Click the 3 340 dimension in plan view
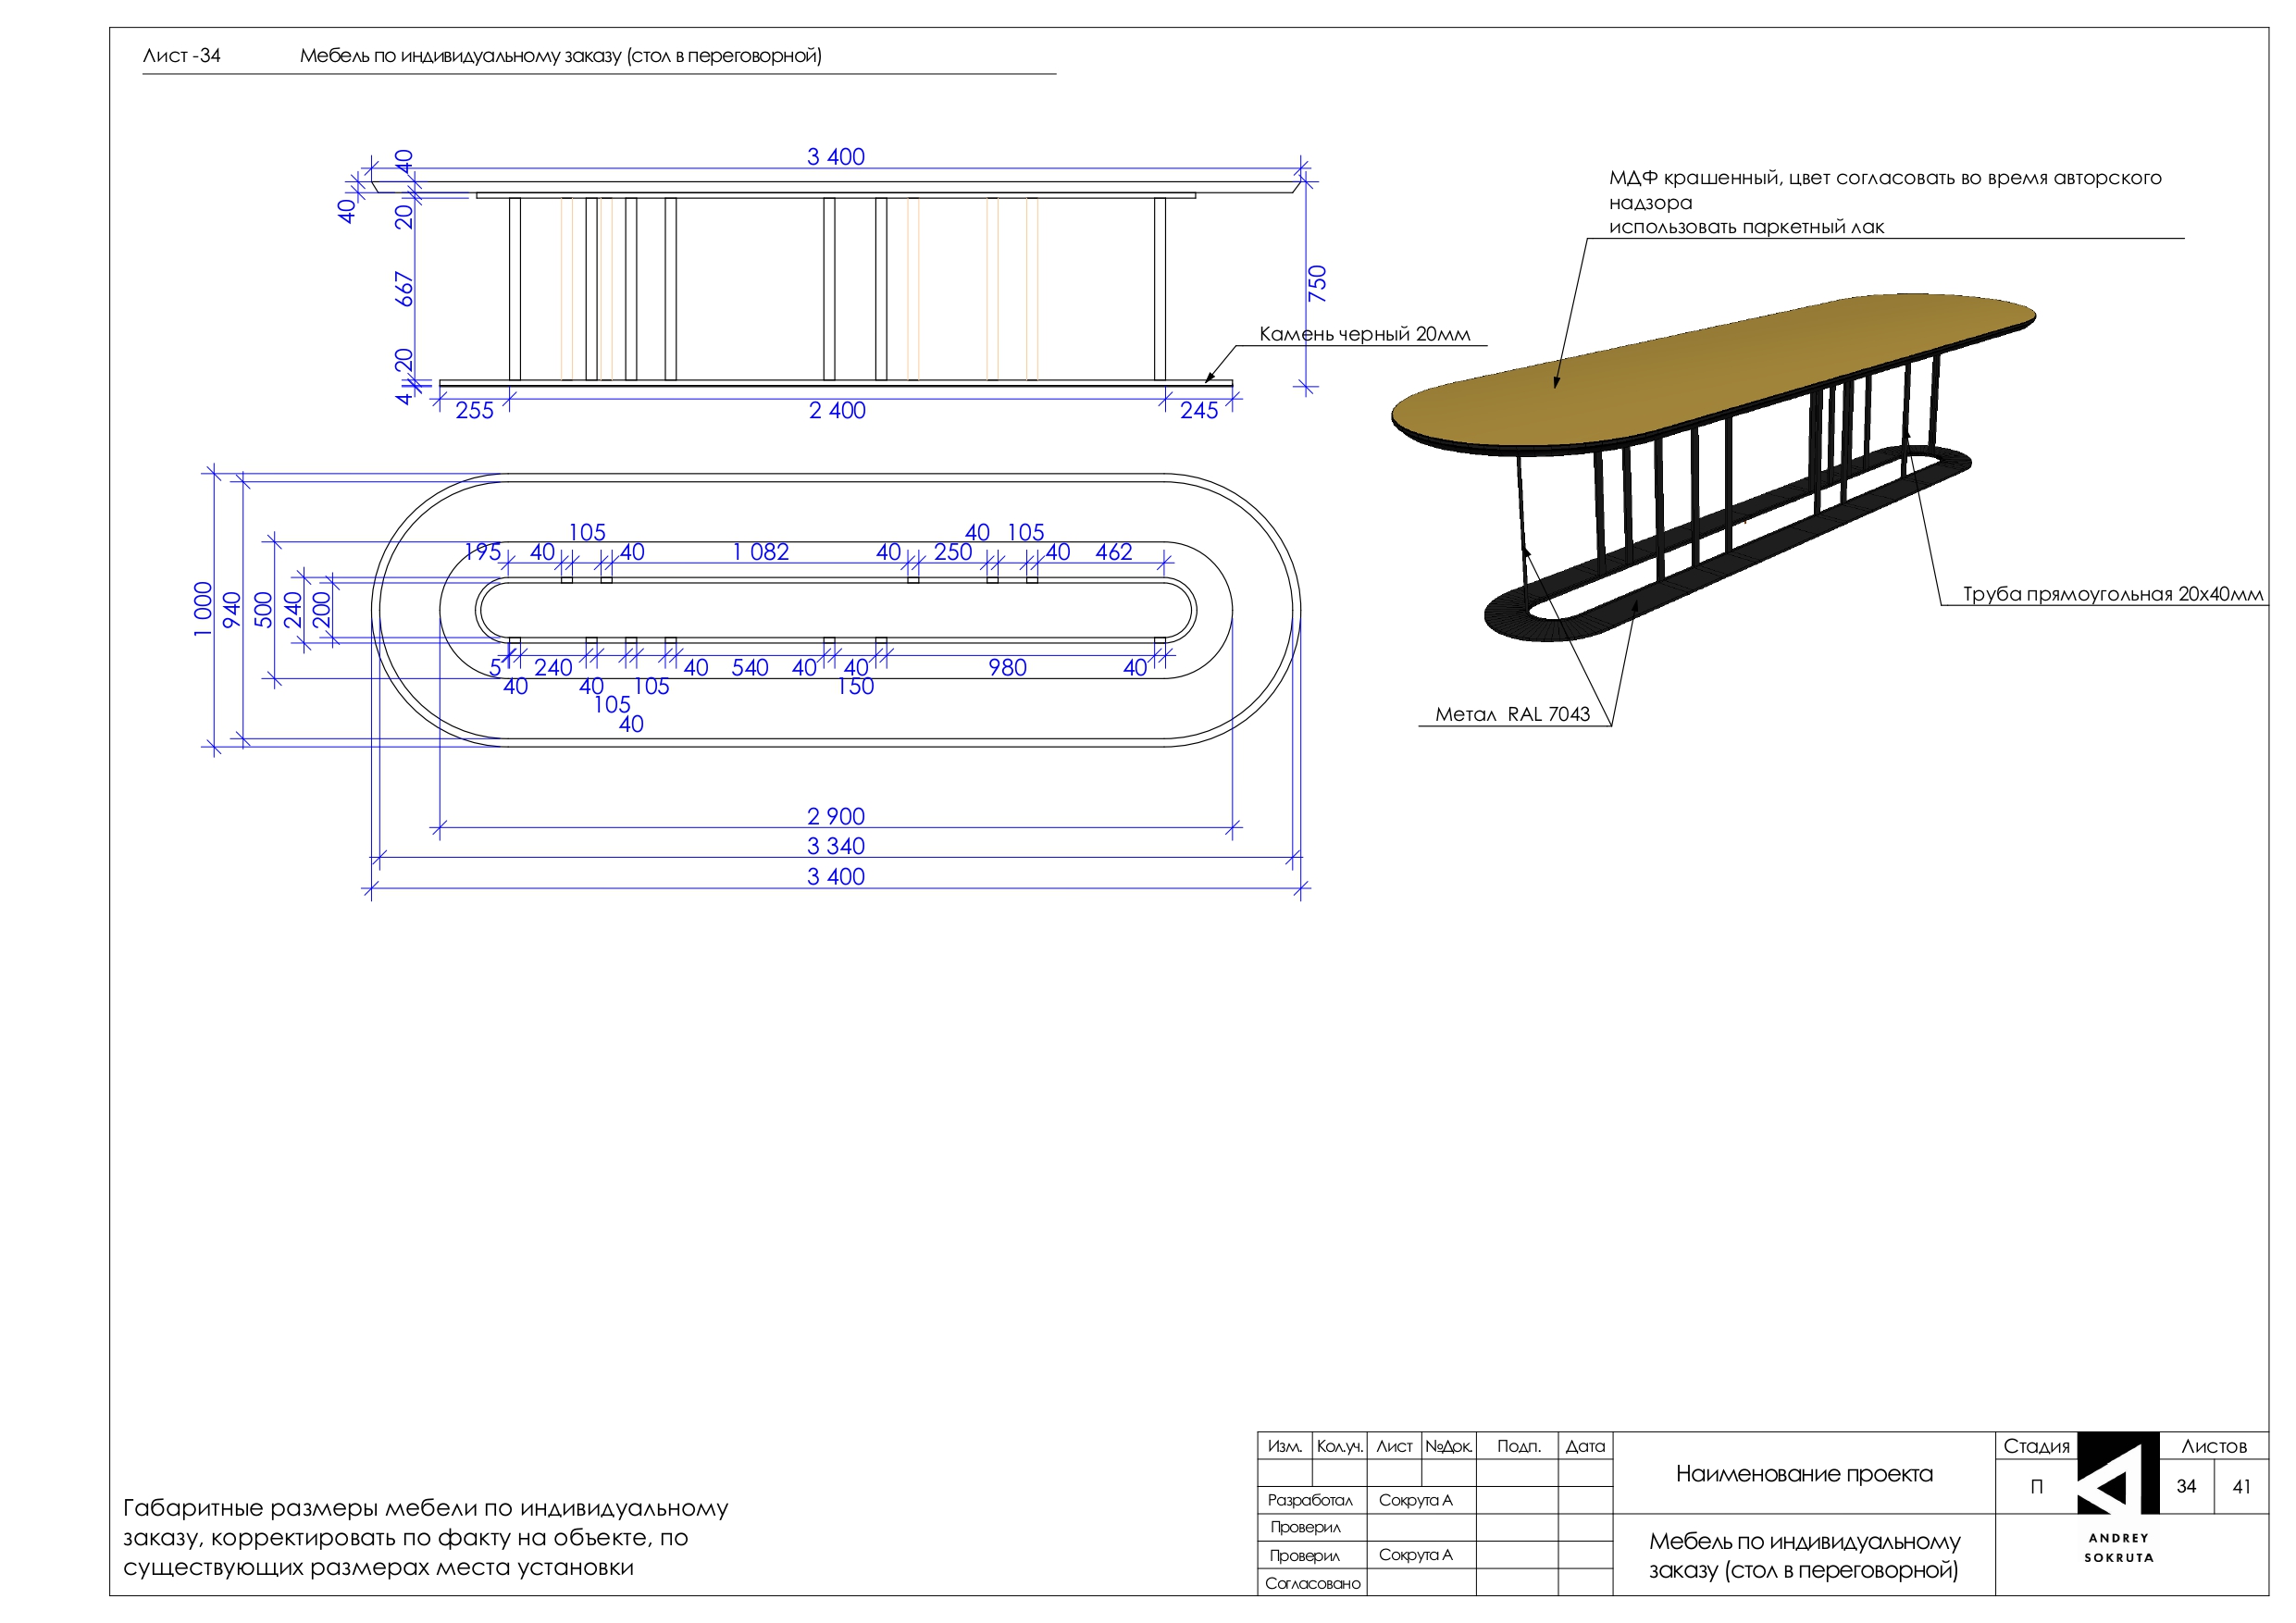Image resolution: width=2296 pixels, height=1623 pixels. 835,846
